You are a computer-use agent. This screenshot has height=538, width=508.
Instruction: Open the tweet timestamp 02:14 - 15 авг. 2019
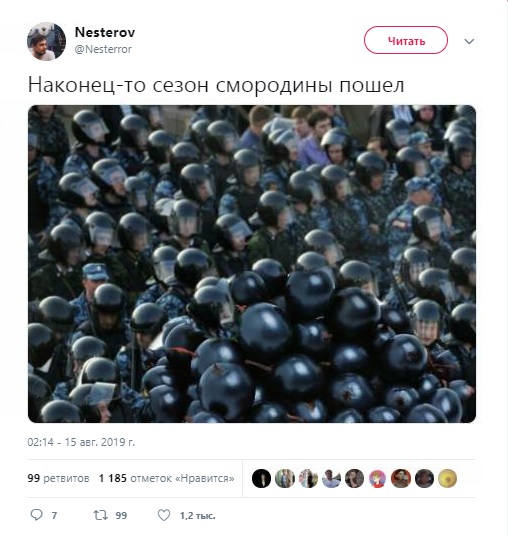(81, 442)
